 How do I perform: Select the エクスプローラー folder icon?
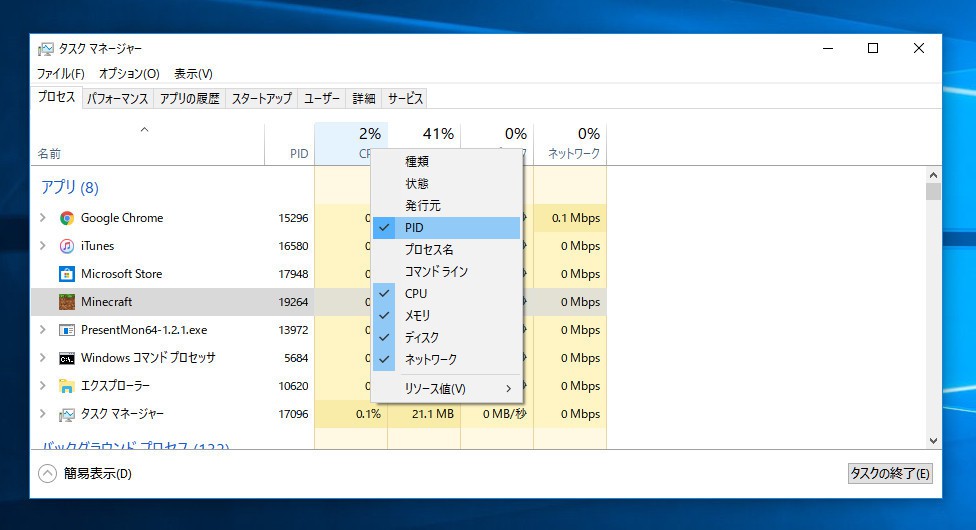(x=67, y=386)
